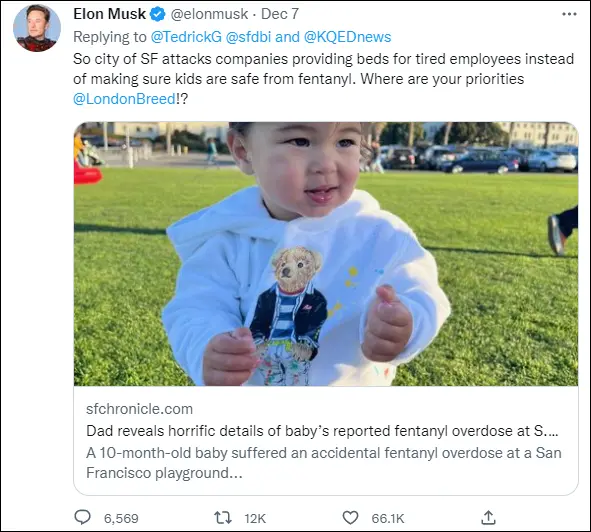This screenshot has width=591, height=532.
Task: Click the @sfdbi mention
Action: [248, 37]
